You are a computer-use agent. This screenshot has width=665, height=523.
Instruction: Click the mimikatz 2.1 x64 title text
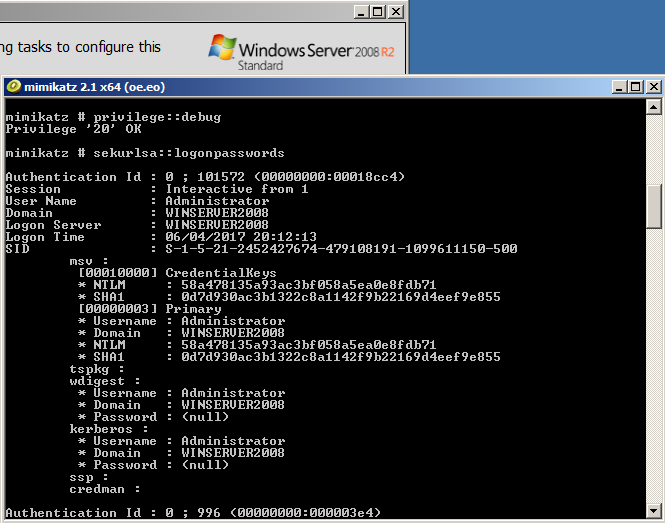pyautogui.click(x=95, y=87)
